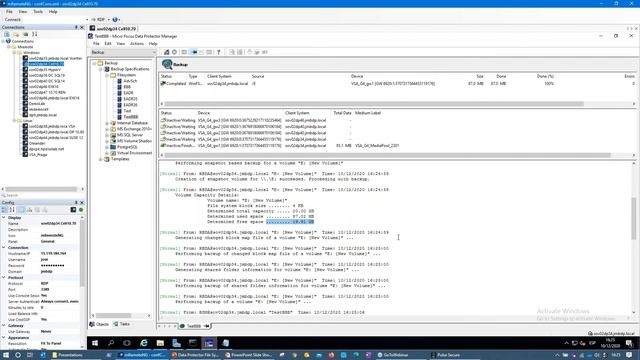Click the categorized view icon in Config

point(4,210)
